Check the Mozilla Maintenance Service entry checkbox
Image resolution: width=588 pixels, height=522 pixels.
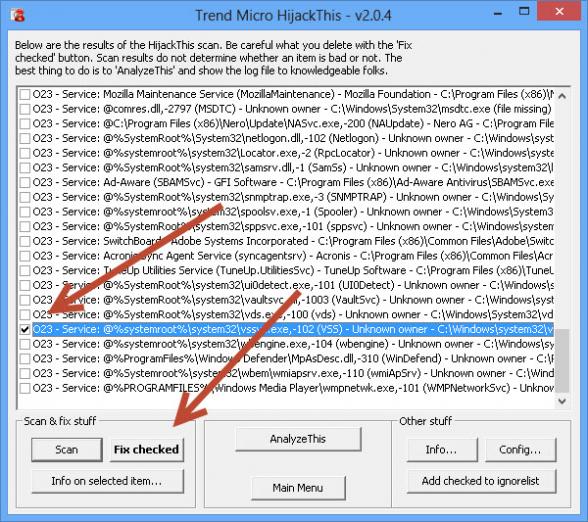[25, 94]
